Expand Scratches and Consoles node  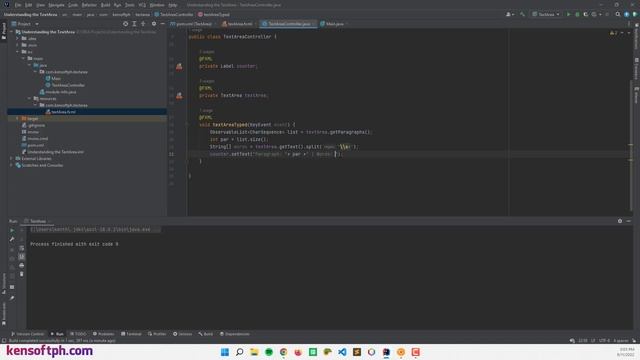(x=11, y=165)
